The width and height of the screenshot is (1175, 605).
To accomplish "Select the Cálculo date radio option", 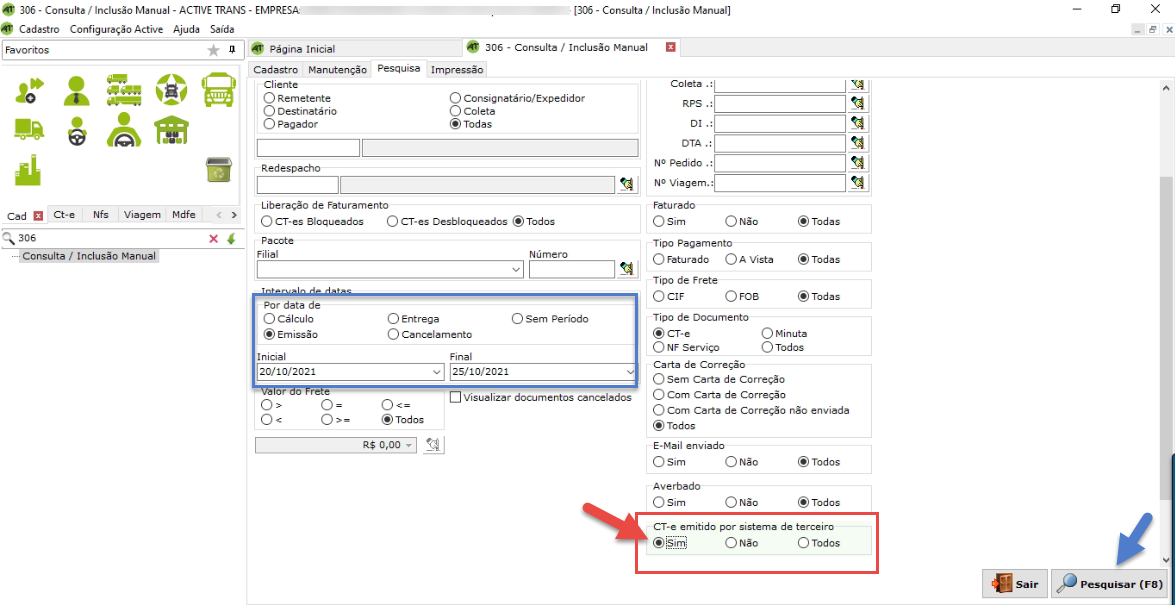I will point(269,319).
